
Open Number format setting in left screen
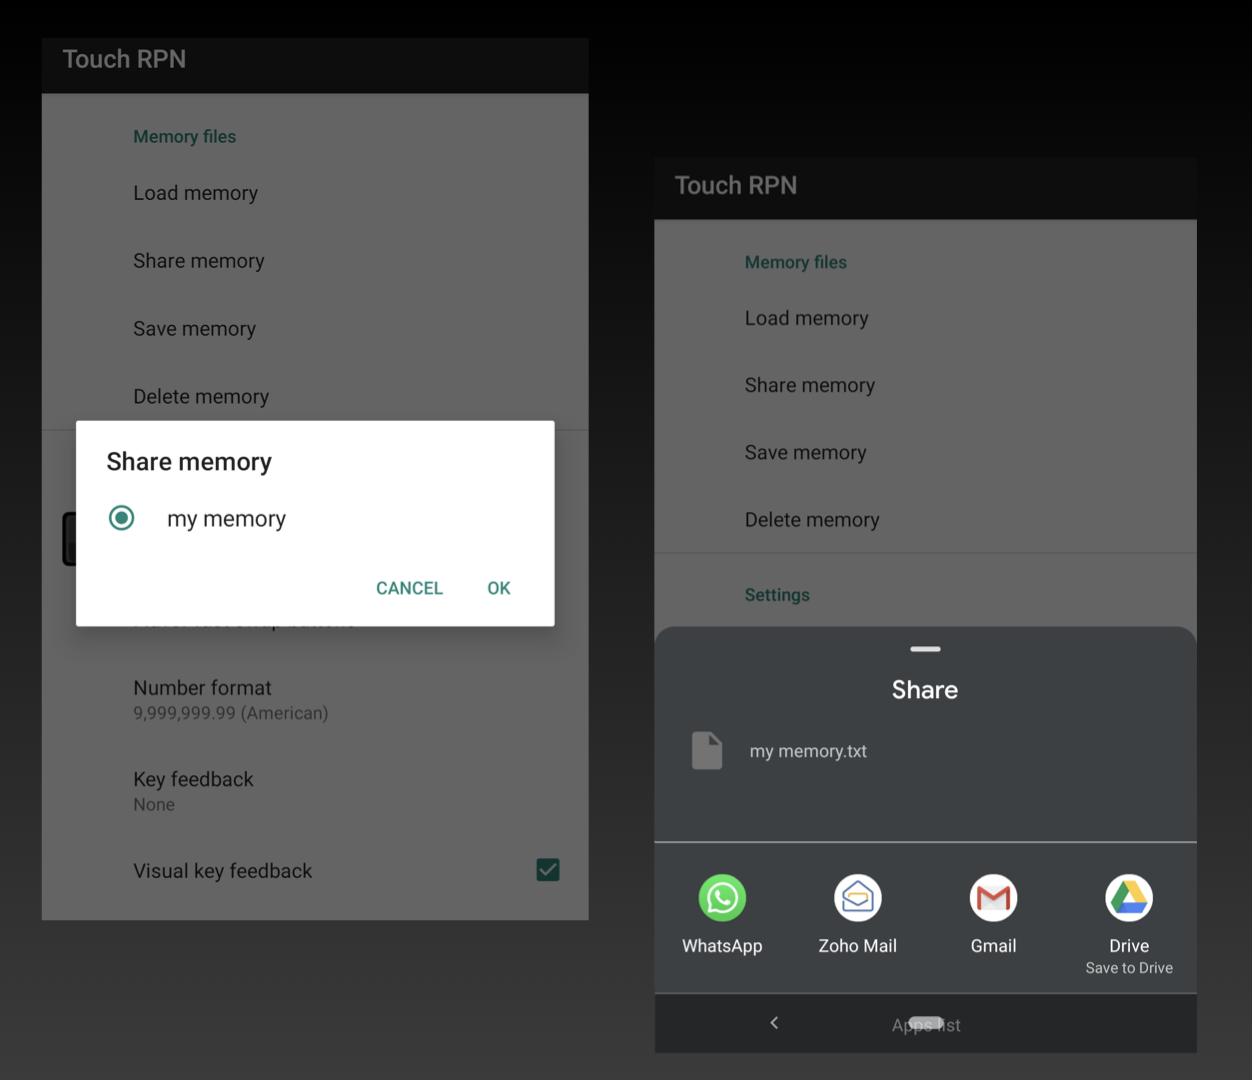point(315,700)
